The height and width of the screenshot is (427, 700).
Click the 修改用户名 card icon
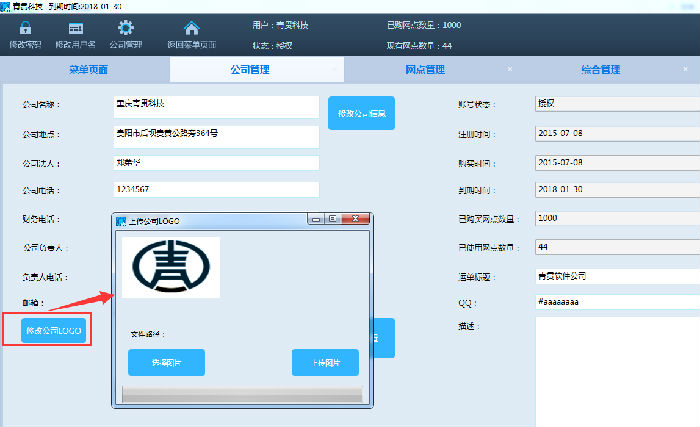click(x=75, y=28)
